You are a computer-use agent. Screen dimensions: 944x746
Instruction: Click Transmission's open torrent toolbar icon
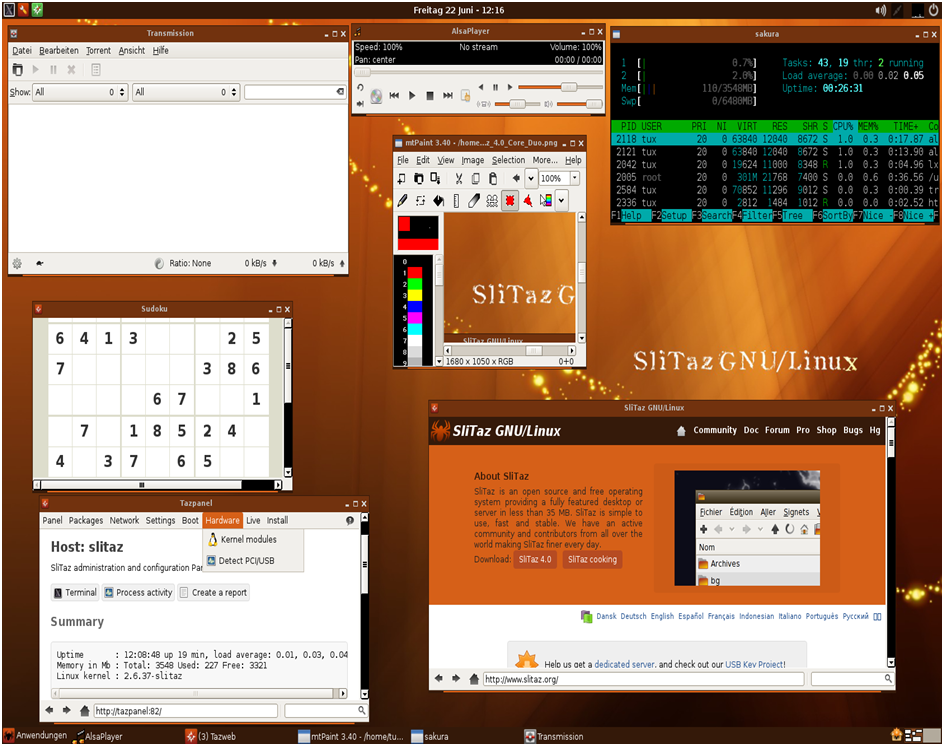(17, 70)
